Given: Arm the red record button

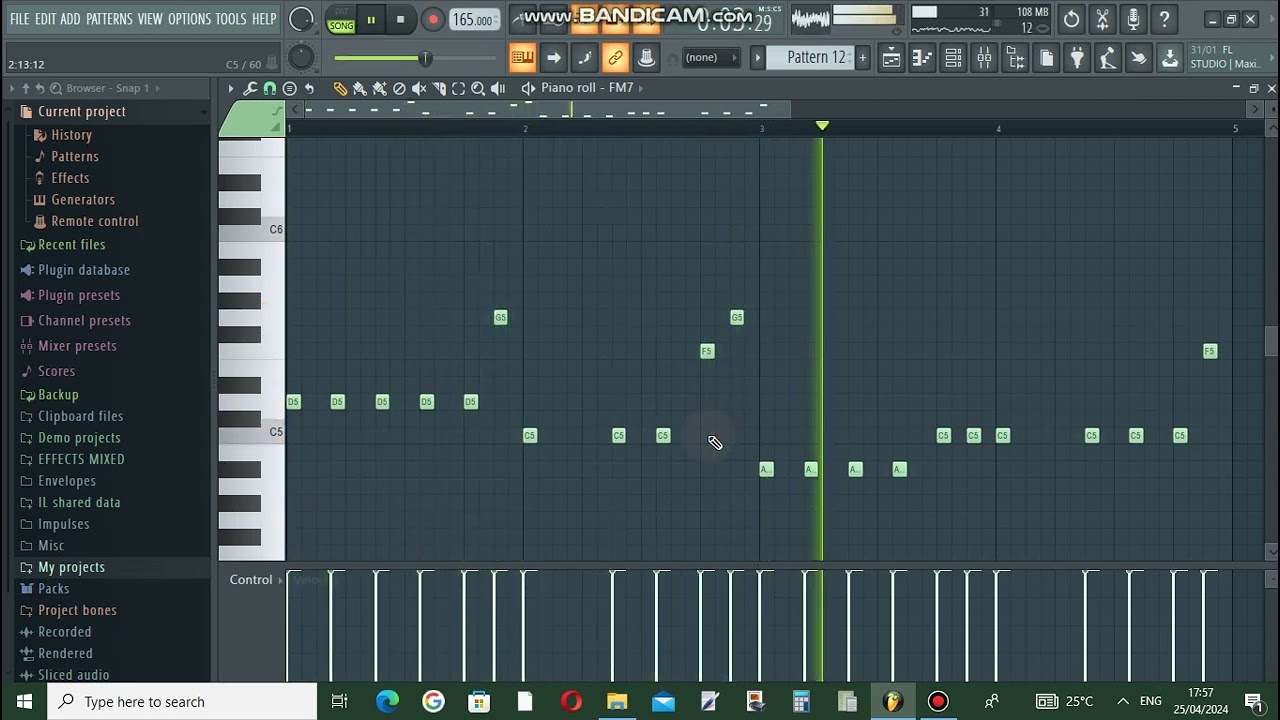Looking at the screenshot, I should pyautogui.click(x=432, y=19).
